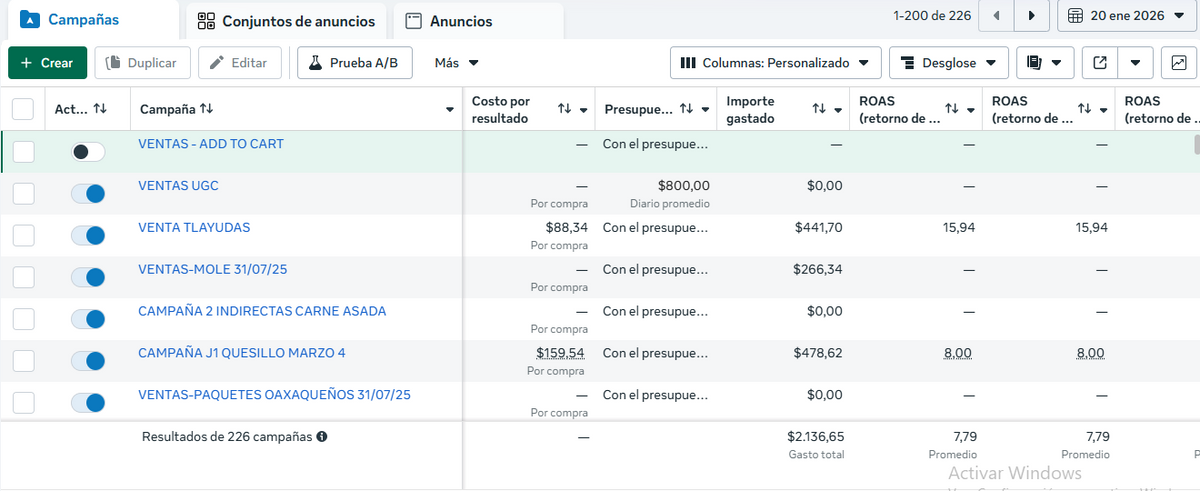Sort campaigns by Campaña name arrows
The width and height of the screenshot is (1200, 491).
tap(206, 109)
